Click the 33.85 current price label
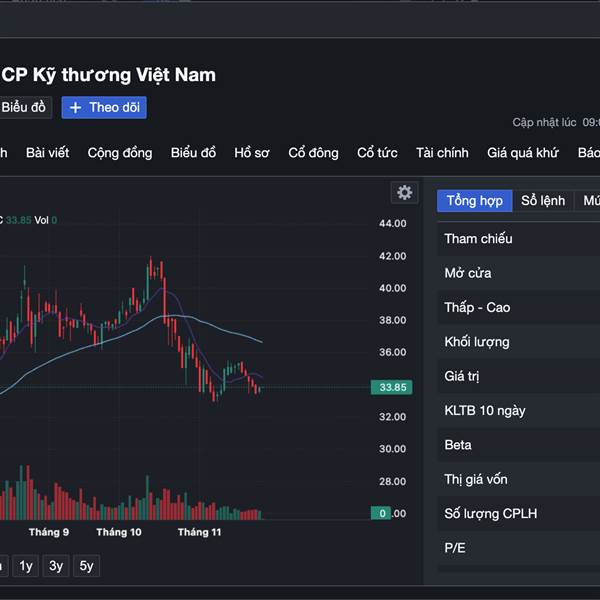Image resolution: width=600 pixels, height=600 pixels. pyautogui.click(x=389, y=387)
